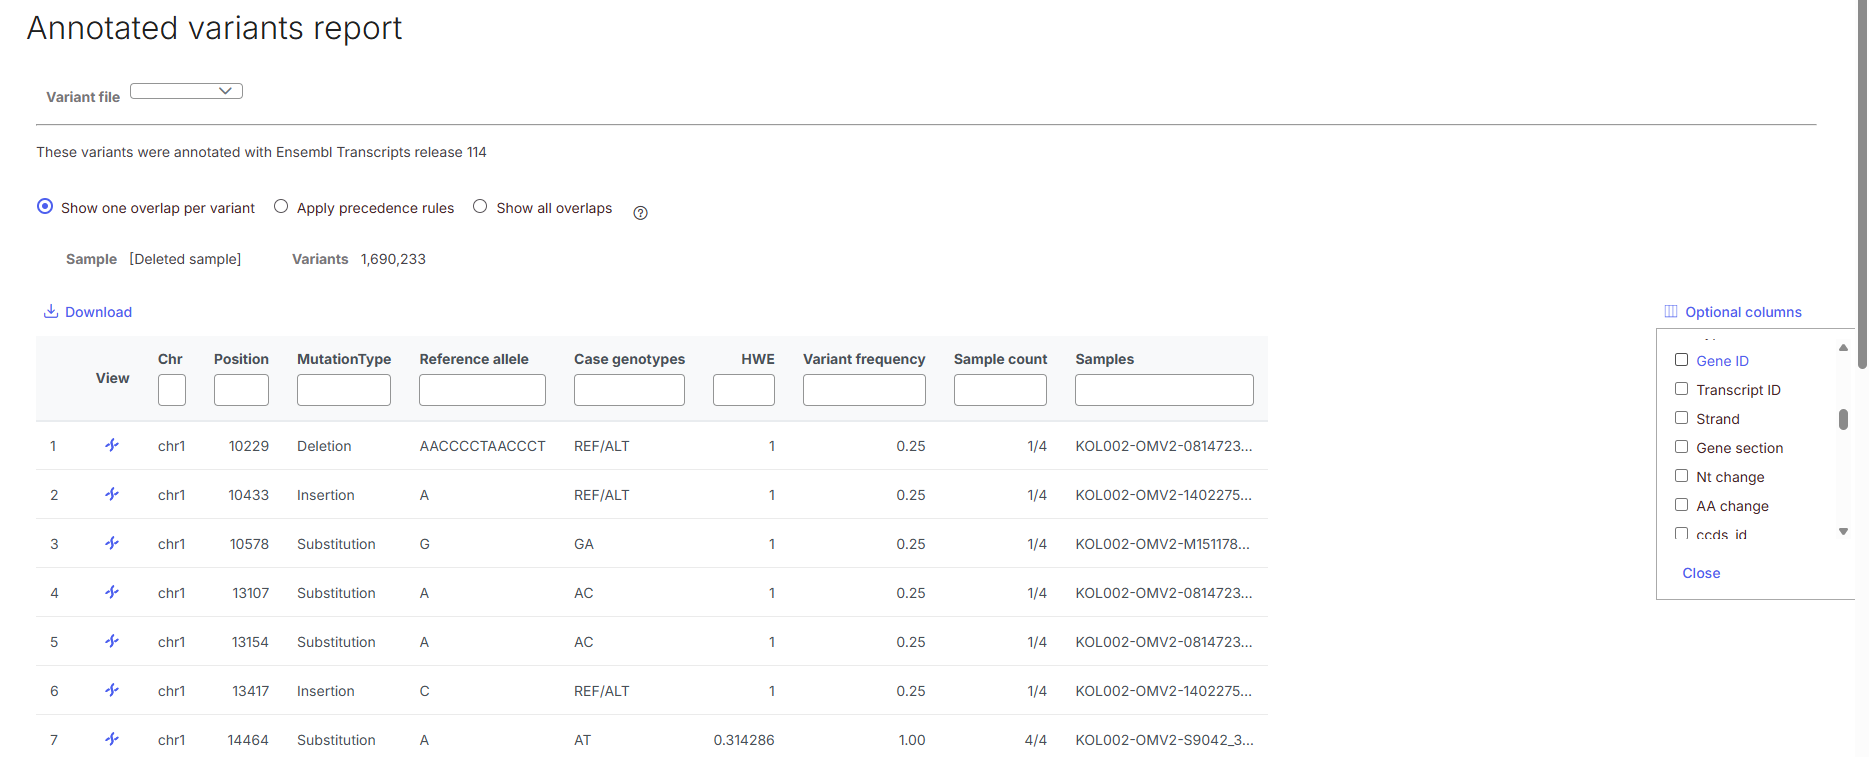Open the Variant file dropdown
Screen dimensions: 1869x757
(186, 91)
